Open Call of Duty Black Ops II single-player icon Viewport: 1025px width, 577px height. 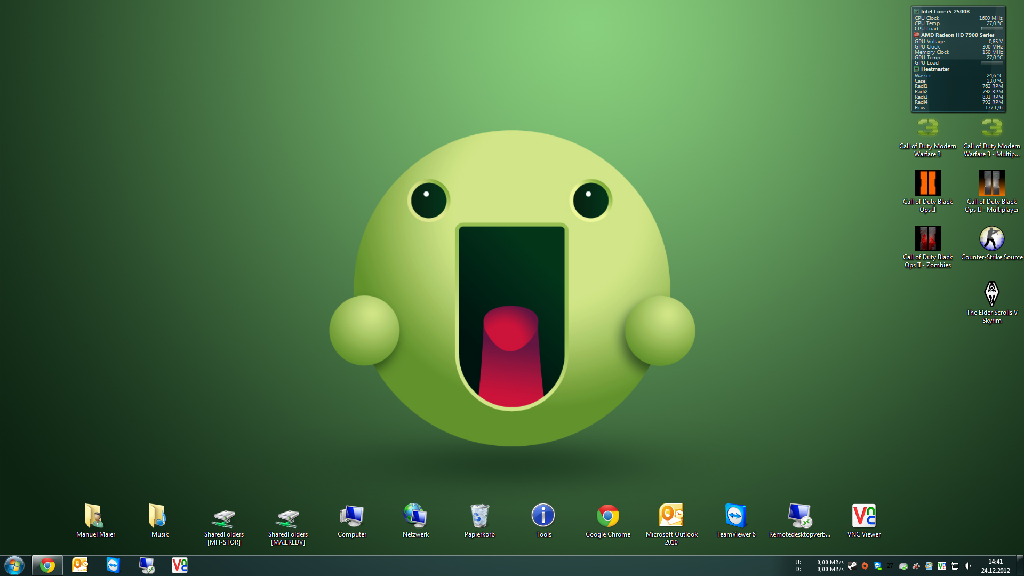[927, 184]
